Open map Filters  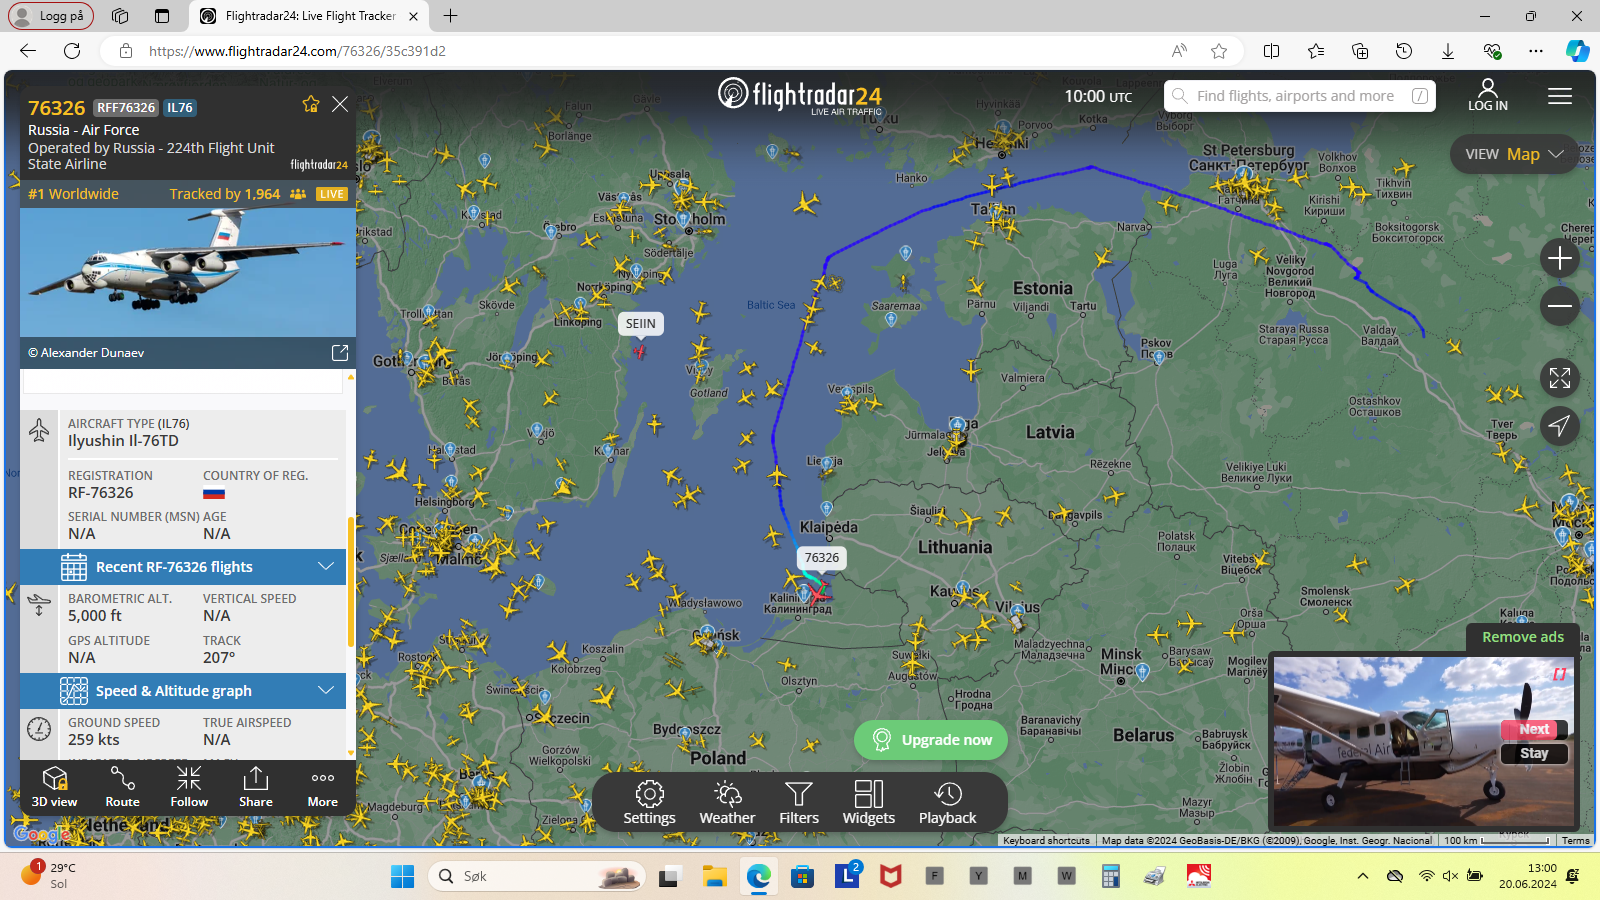tap(799, 803)
